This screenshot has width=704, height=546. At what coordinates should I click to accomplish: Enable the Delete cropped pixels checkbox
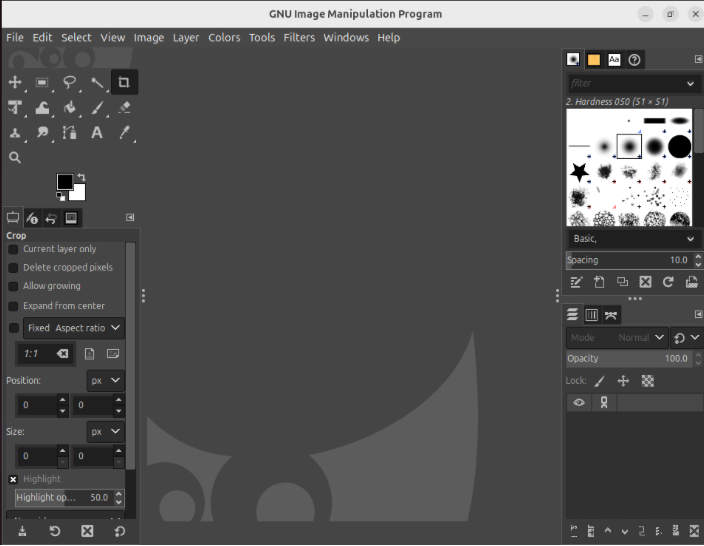pyautogui.click(x=14, y=268)
